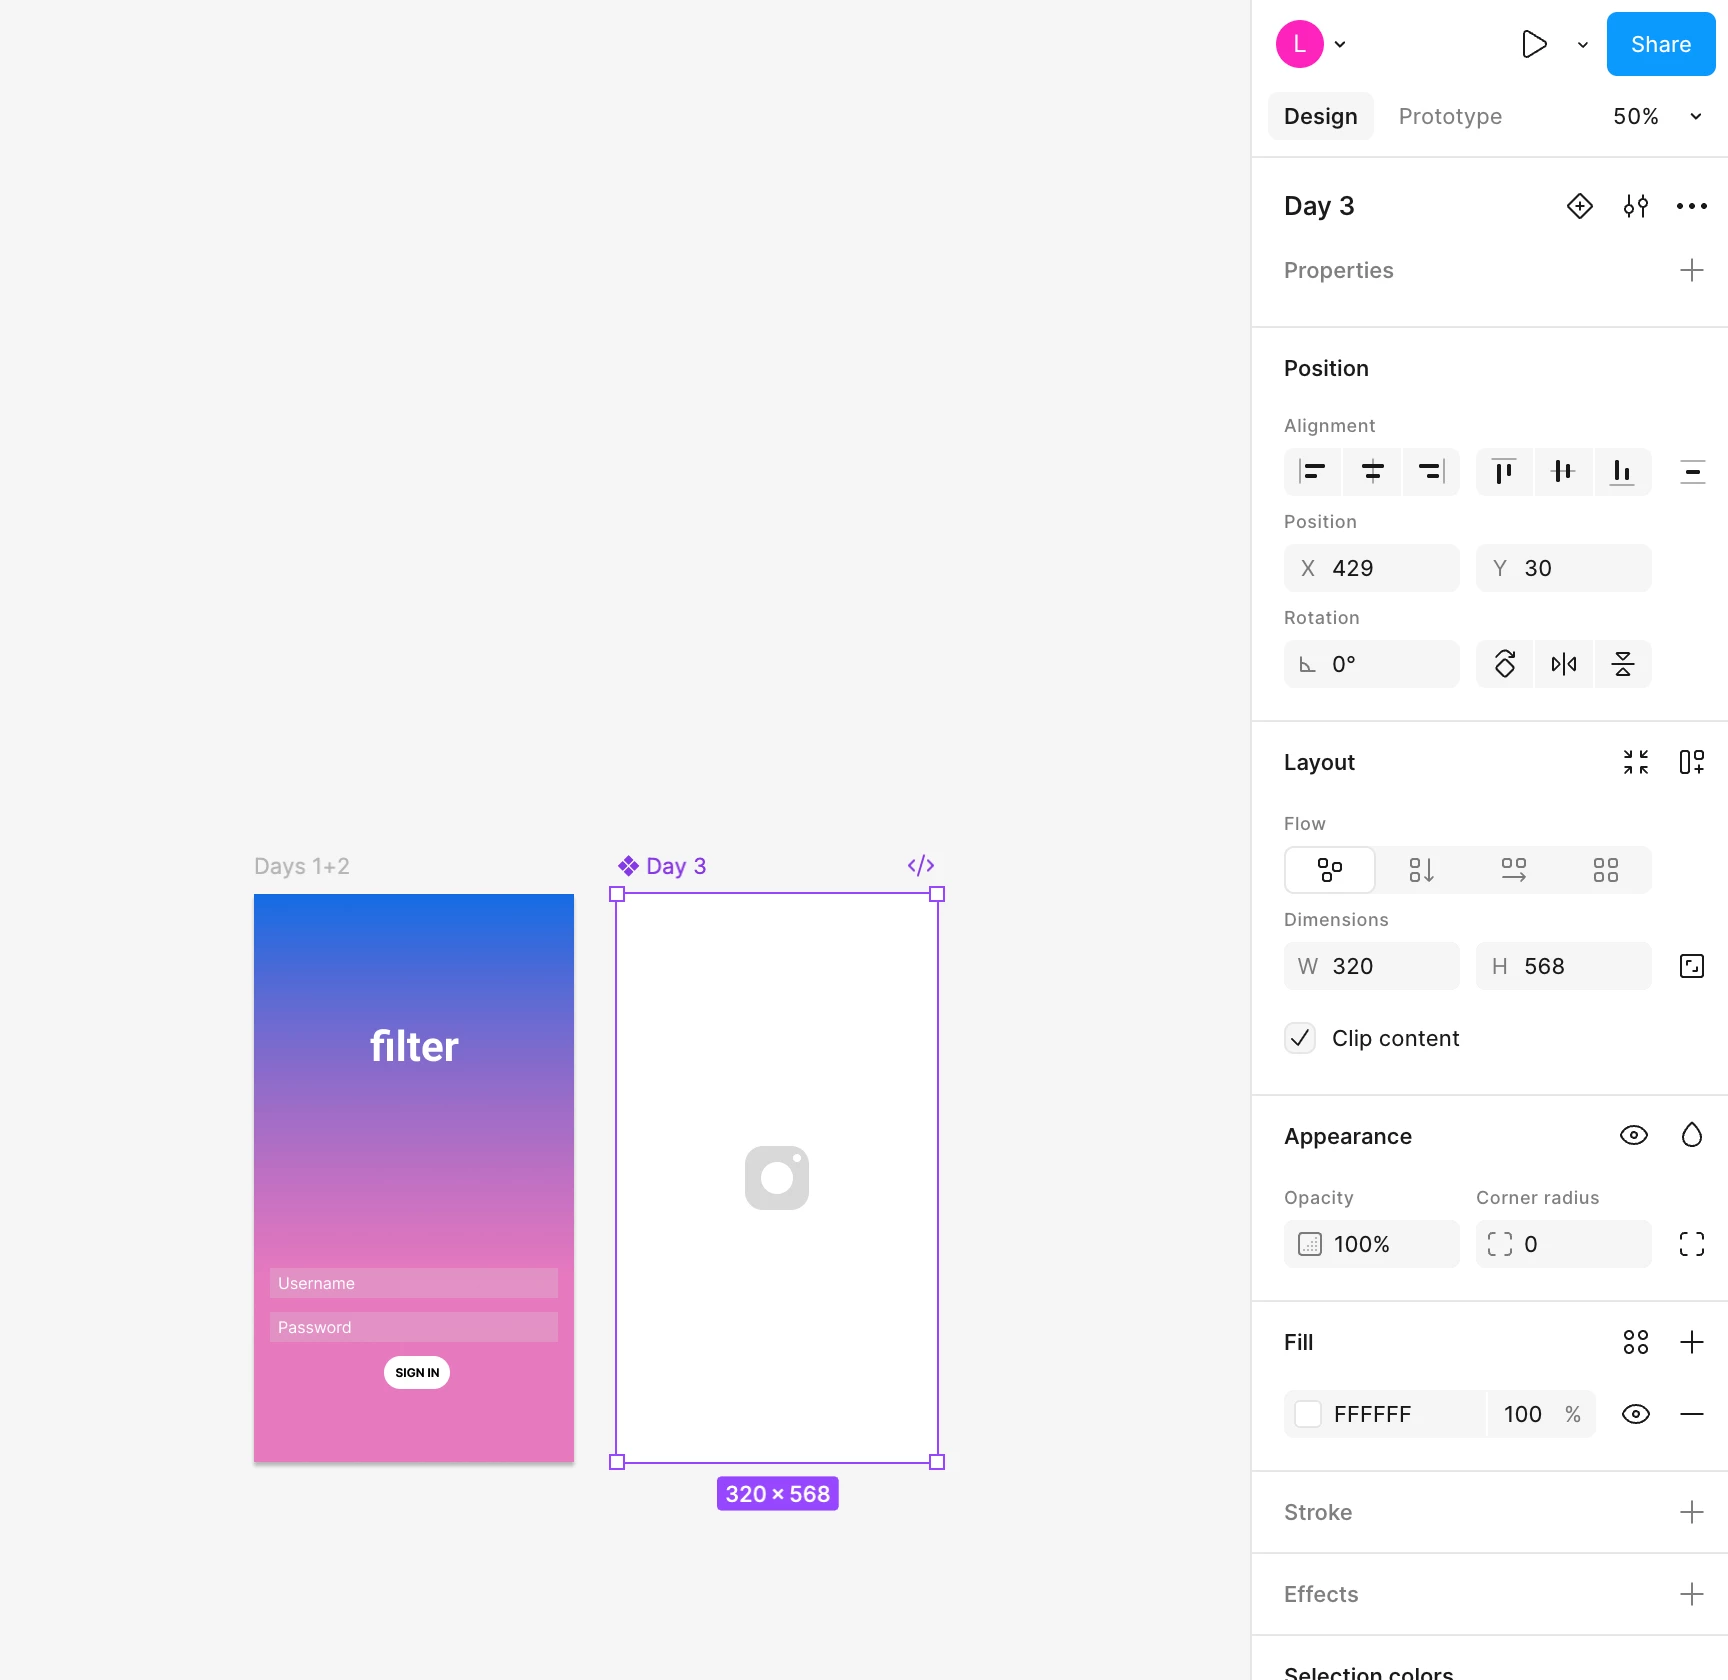Select the Days 1+2 frame label

[x=302, y=866]
